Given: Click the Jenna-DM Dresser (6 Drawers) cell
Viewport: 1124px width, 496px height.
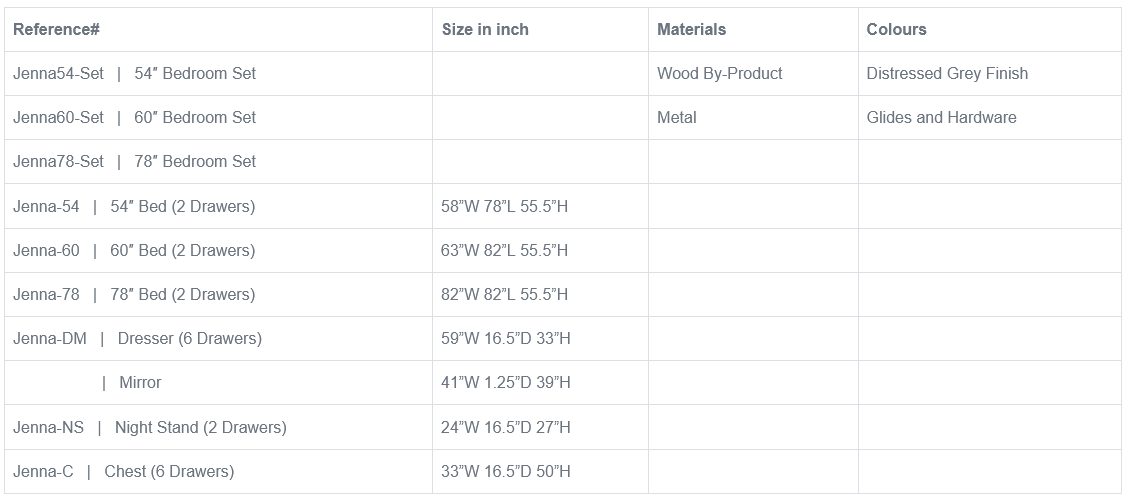Looking at the screenshot, I should click(x=137, y=338).
